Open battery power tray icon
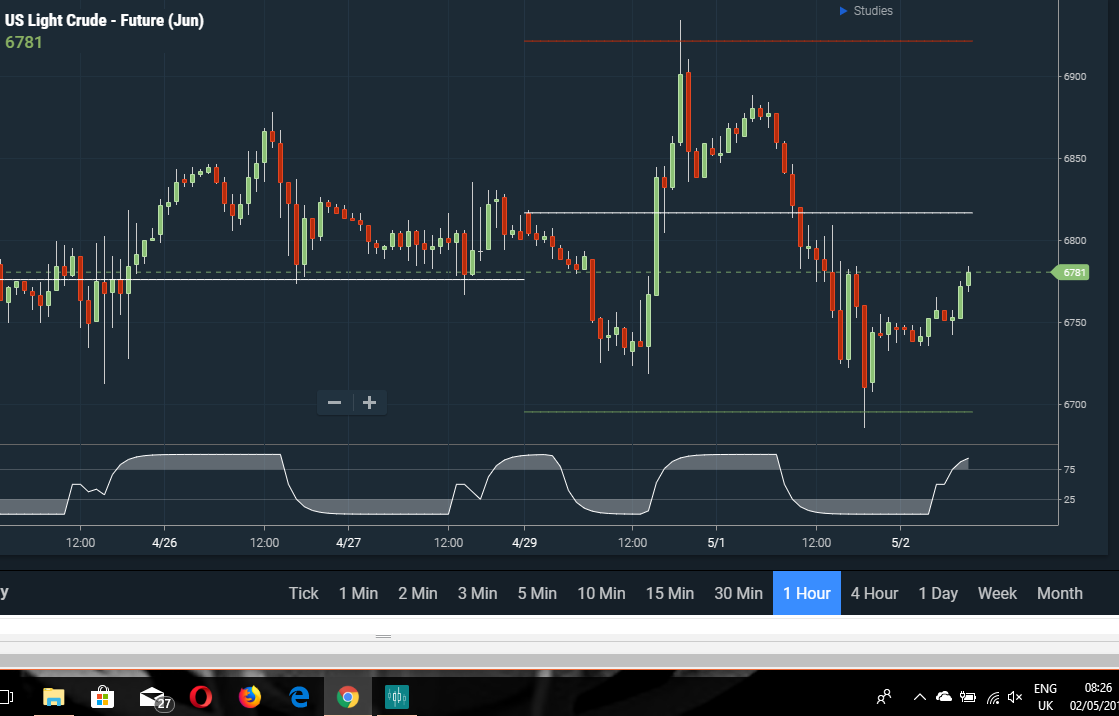 (x=968, y=697)
